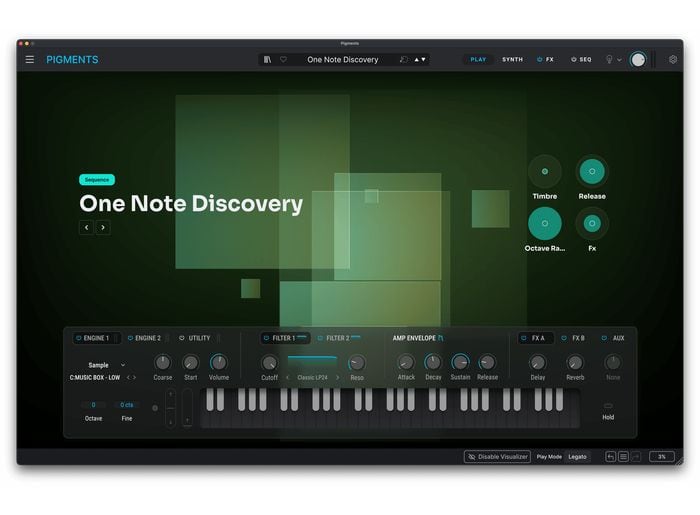Open the history list icon
The width and height of the screenshot is (700, 515).
click(623, 456)
